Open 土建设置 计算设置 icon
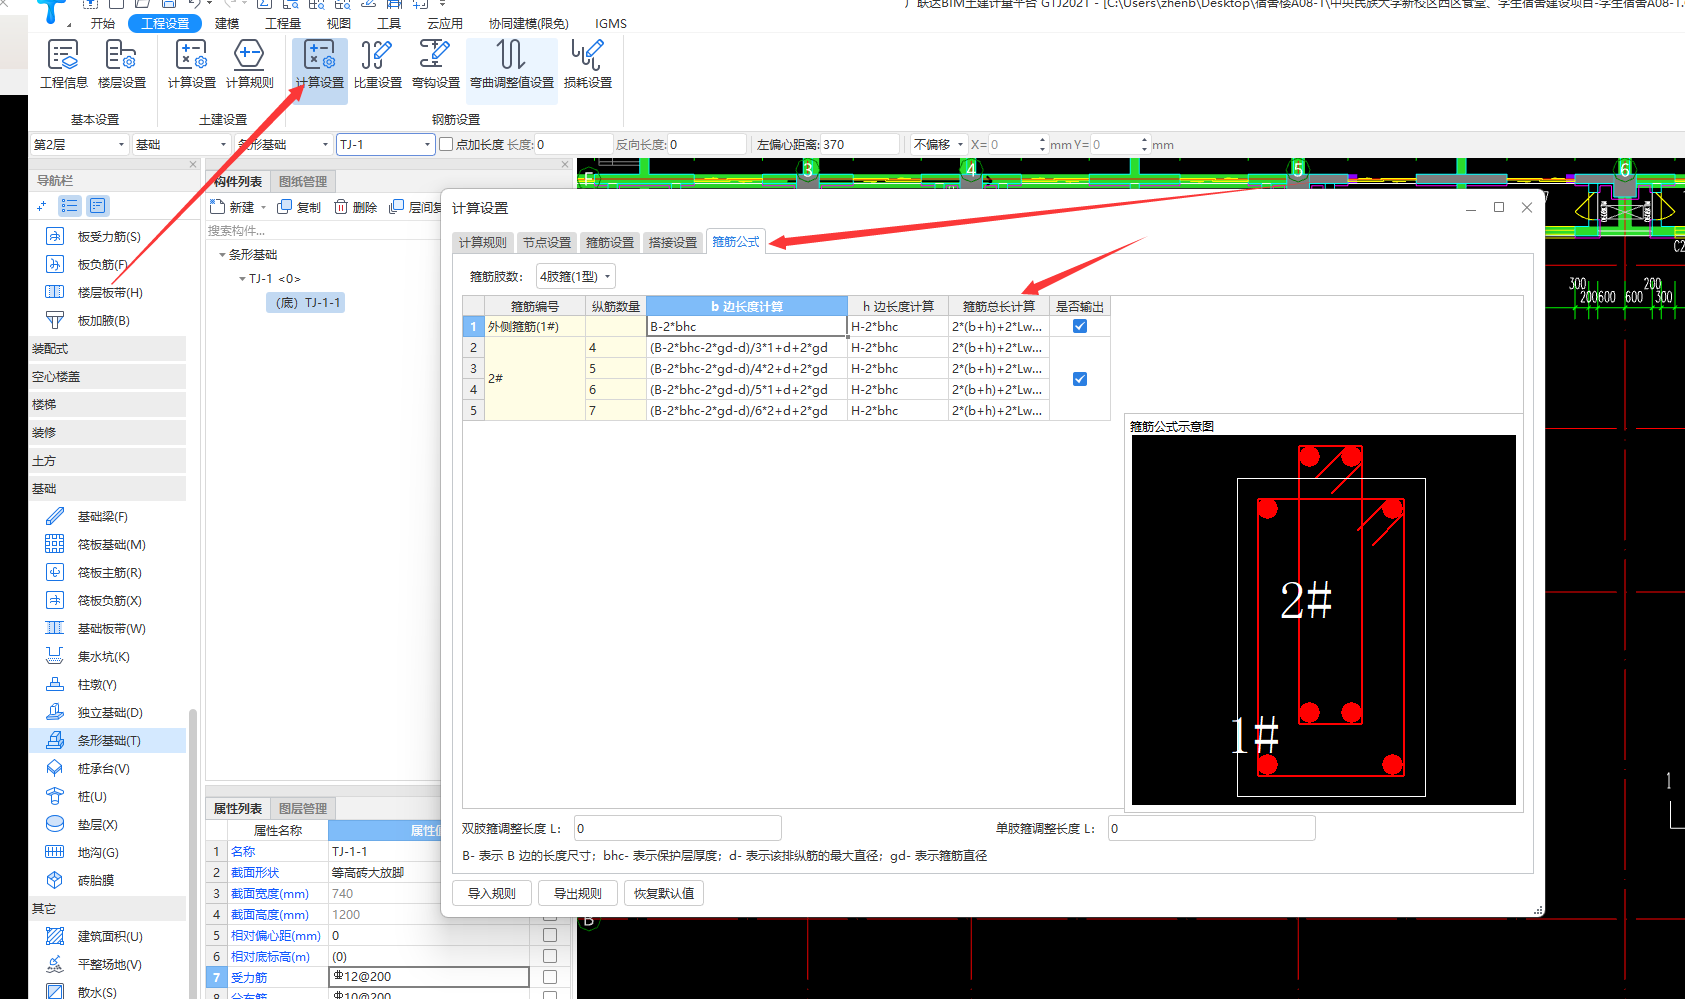Image resolution: width=1685 pixels, height=999 pixels. click(x=191, y=64)
